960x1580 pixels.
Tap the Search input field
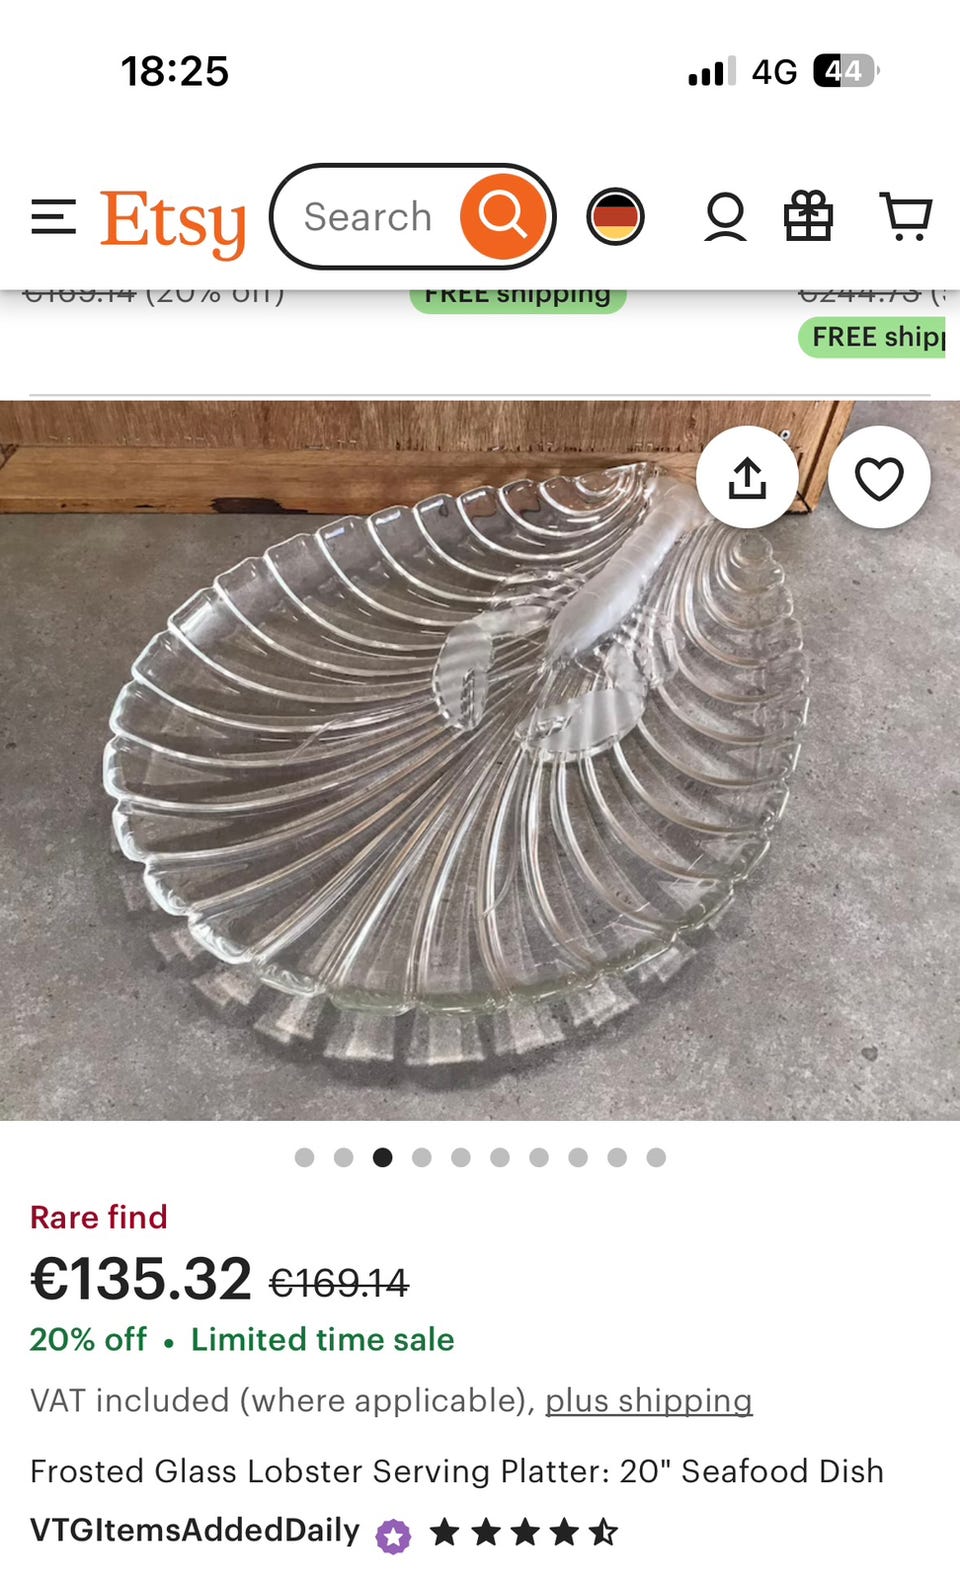[368, 216]
